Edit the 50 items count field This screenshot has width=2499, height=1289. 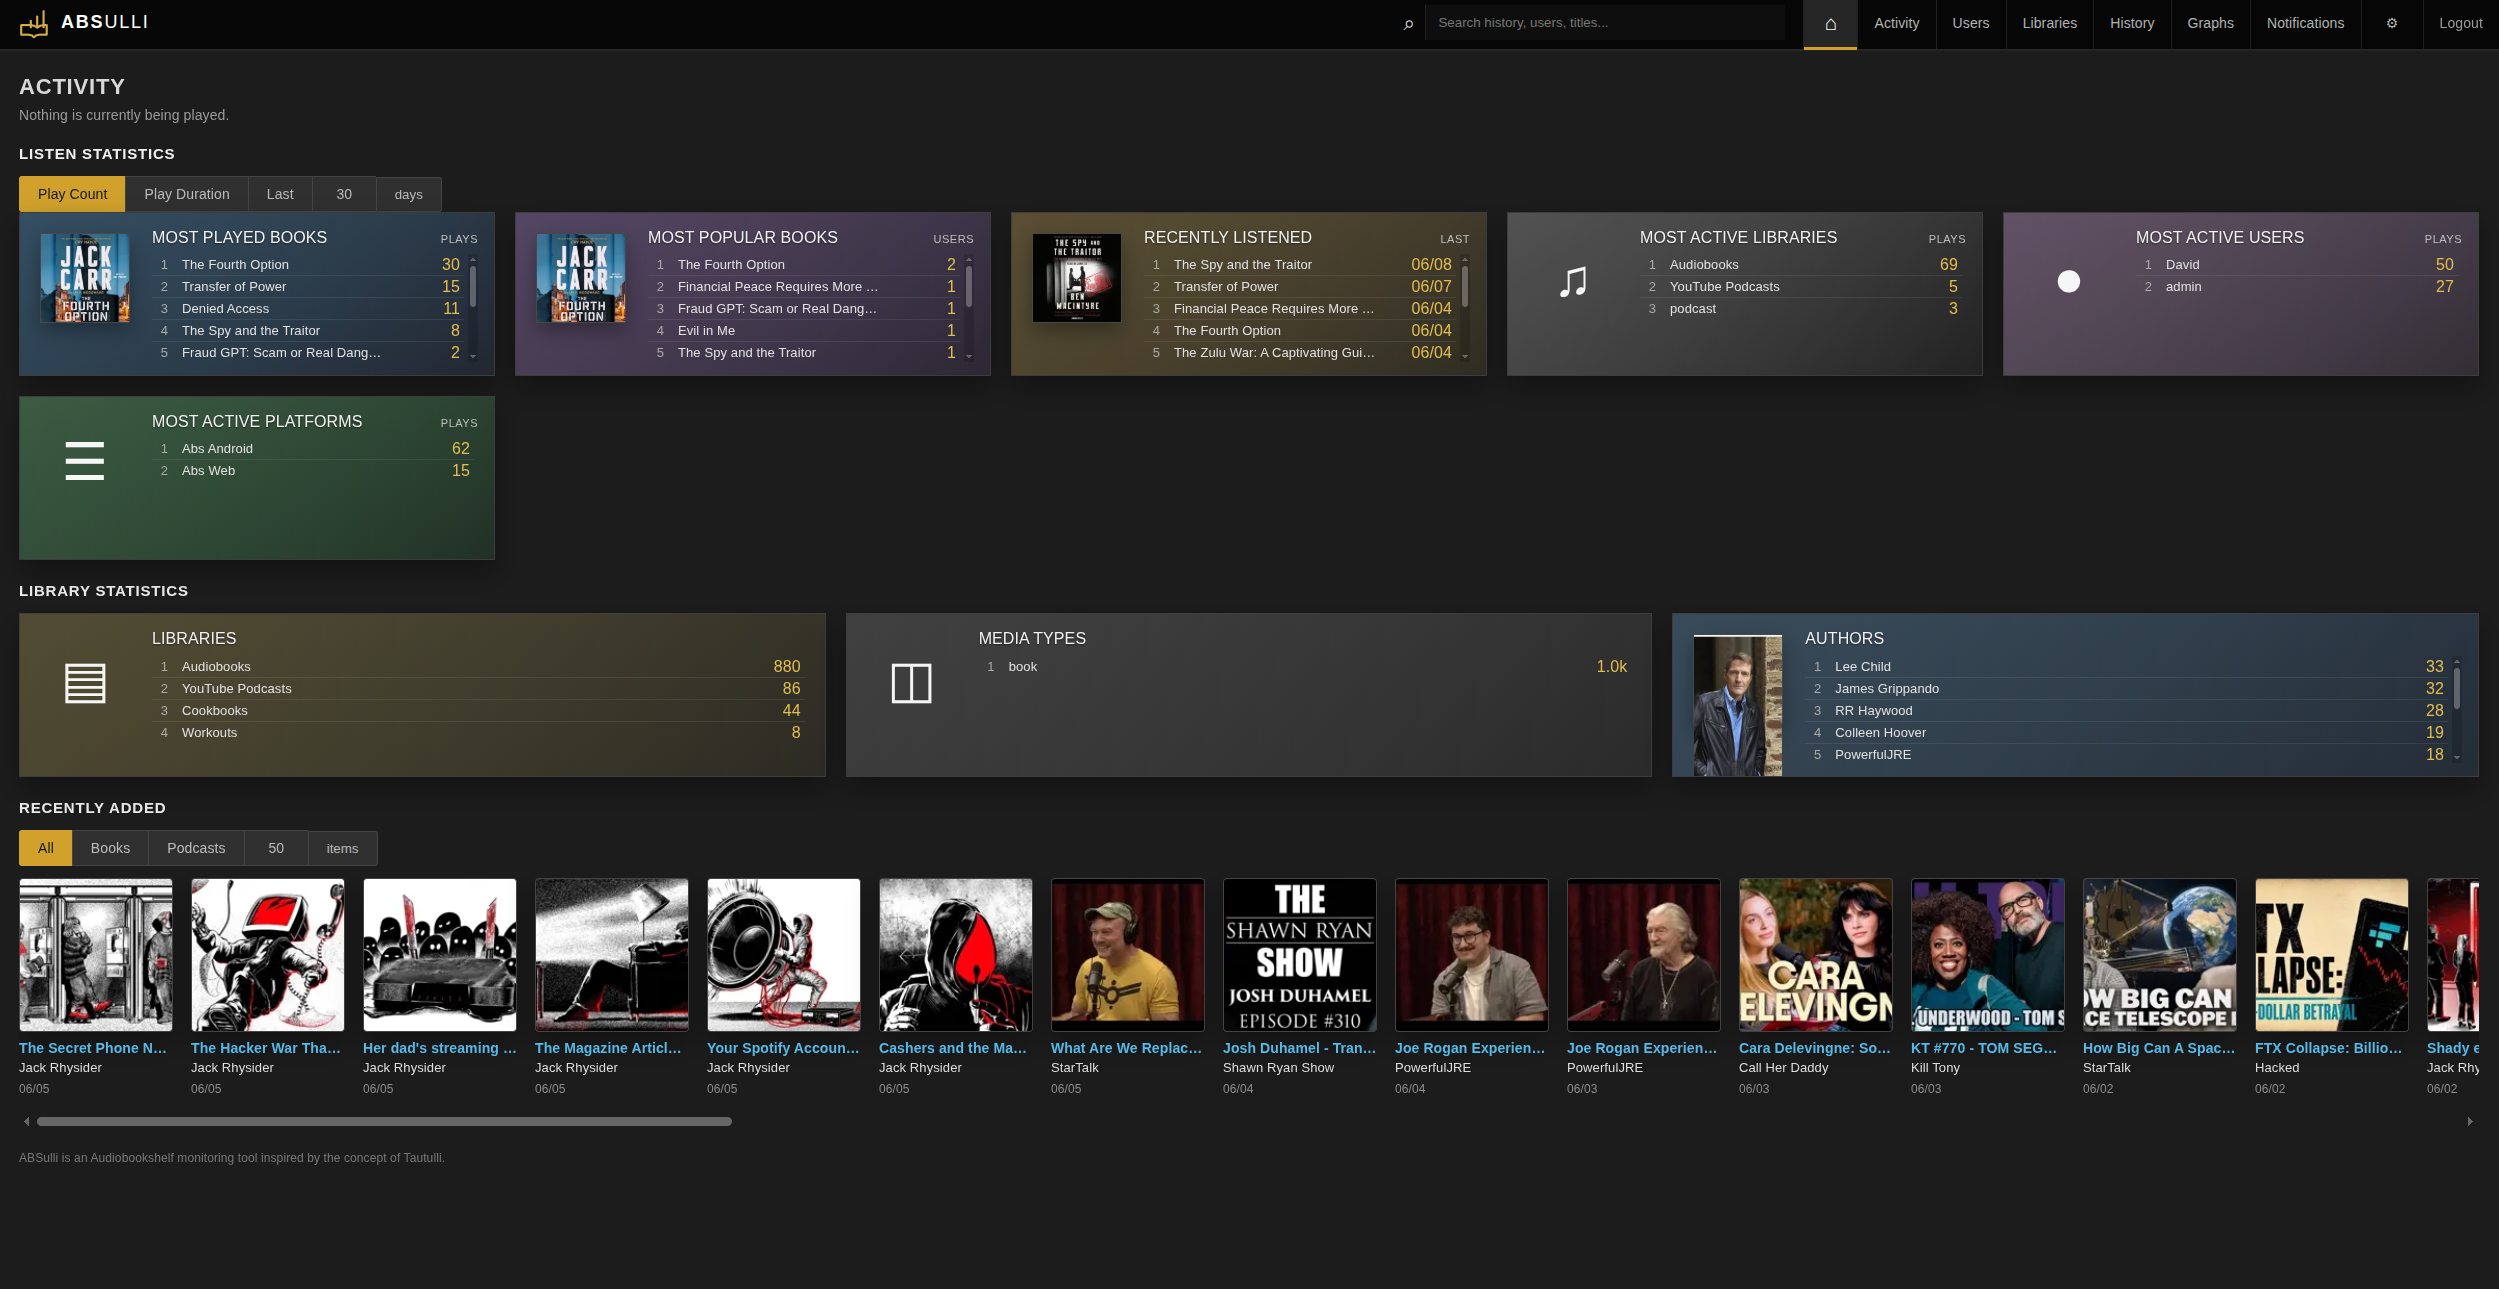[276, 848]
